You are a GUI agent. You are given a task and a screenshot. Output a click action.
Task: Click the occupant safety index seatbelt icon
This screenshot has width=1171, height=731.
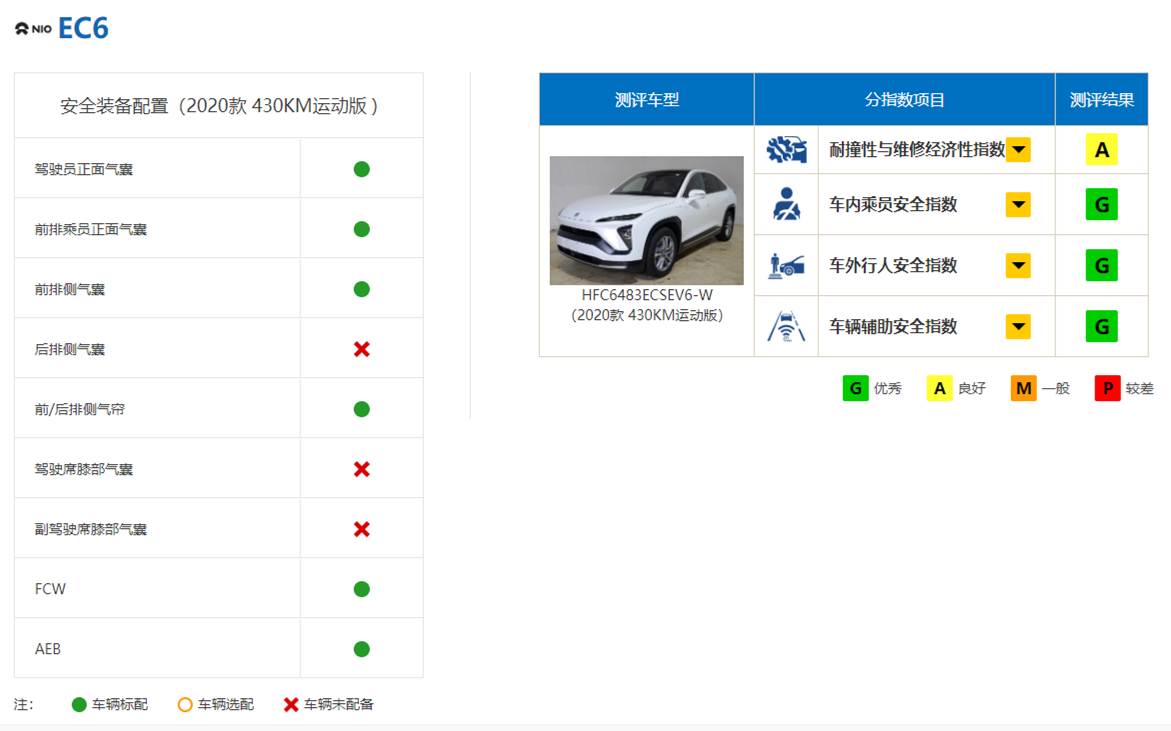pyautogui.click(x=786, y=204)
